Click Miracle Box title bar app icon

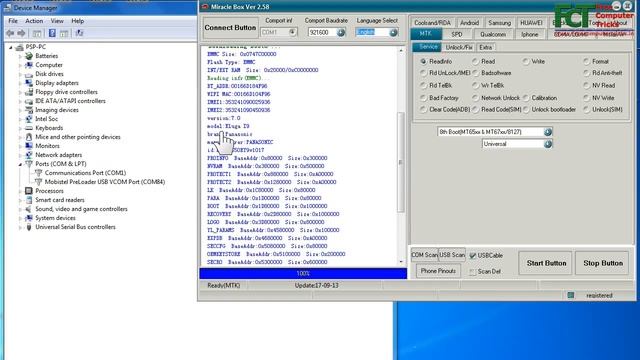(205, 7)
